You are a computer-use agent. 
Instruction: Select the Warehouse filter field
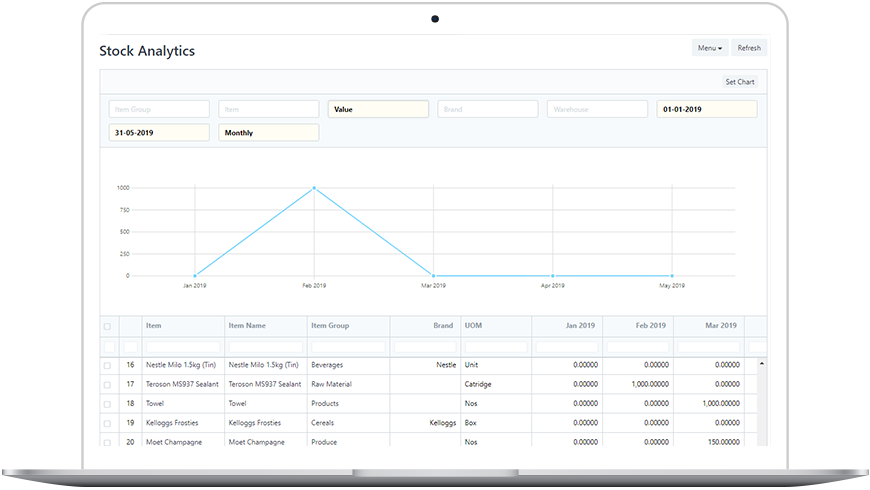597,109
